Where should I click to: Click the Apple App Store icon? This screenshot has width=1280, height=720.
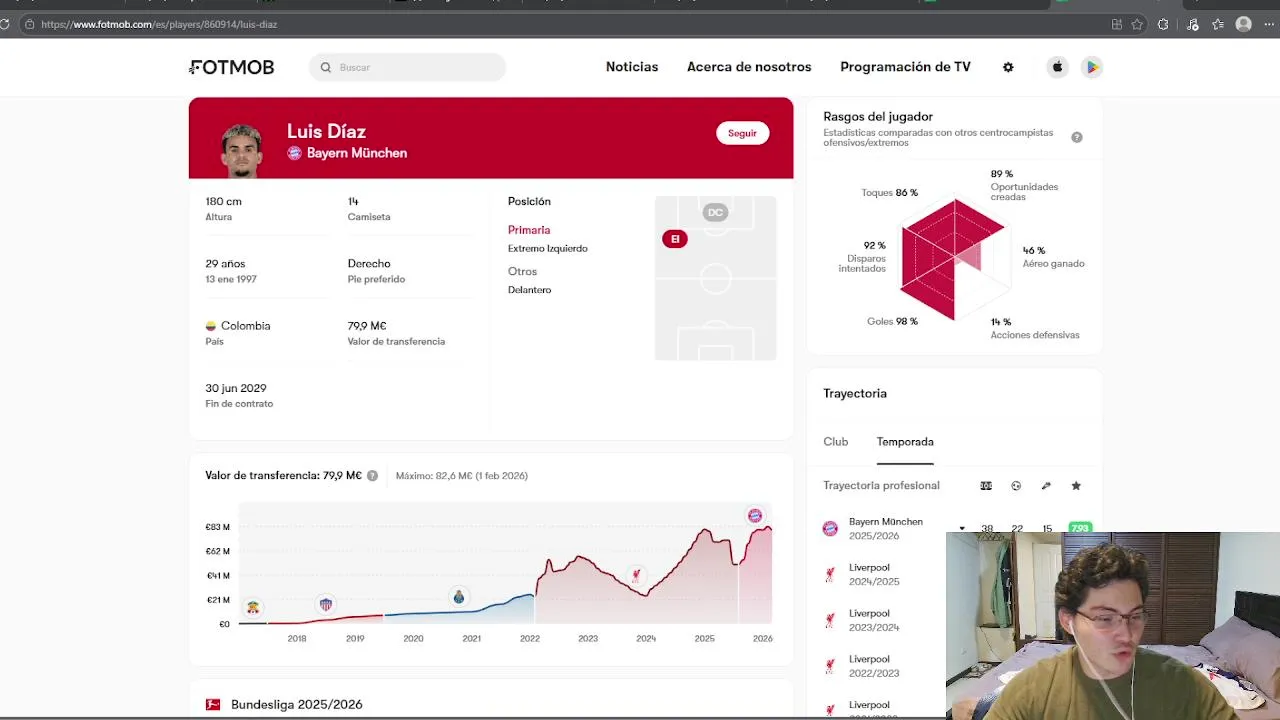[1057, 67]
